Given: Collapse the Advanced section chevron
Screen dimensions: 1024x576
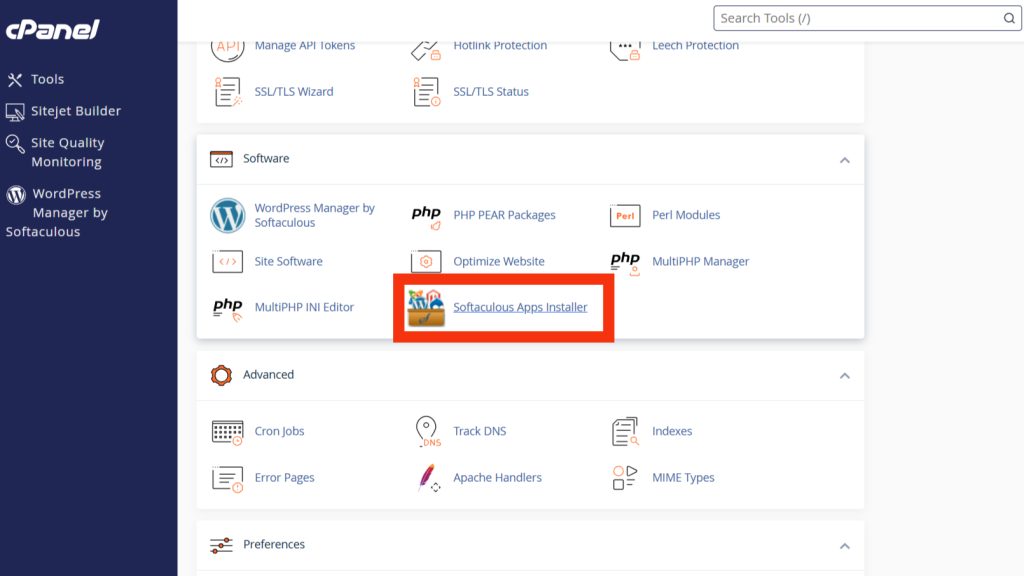Looking at the screenshot, I should (844, 376).
